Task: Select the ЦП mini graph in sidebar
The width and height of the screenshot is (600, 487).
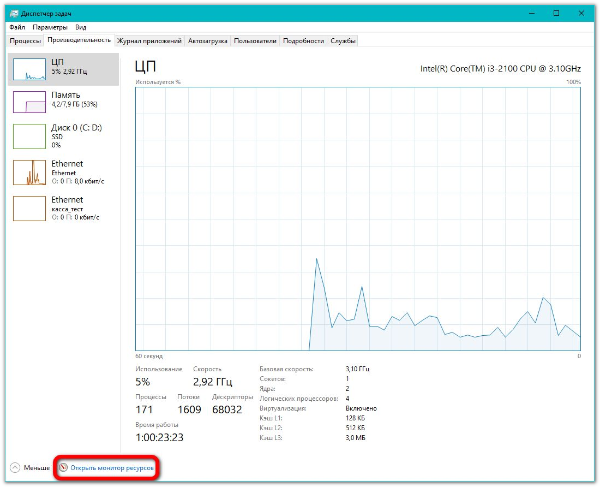Action: pyautogui.click(x=30, y=68)
